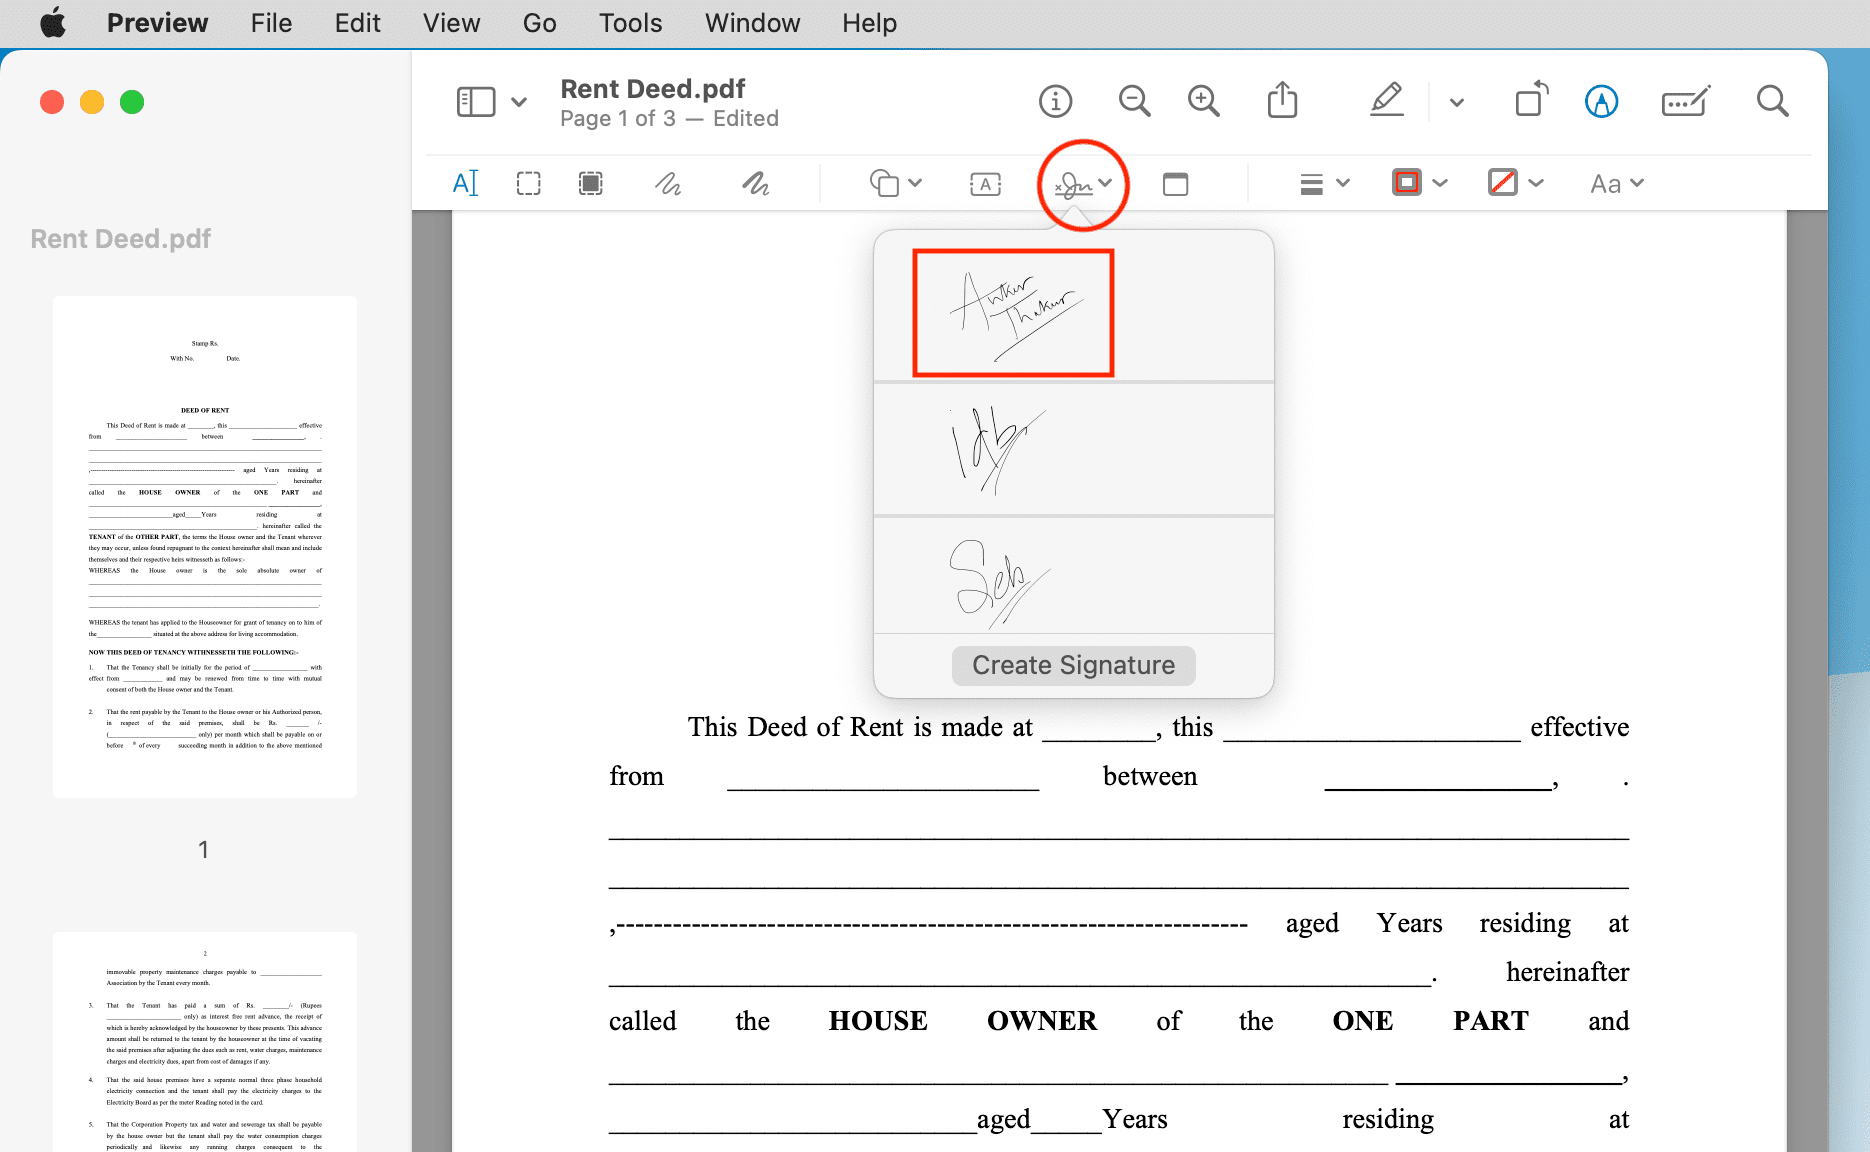1870x1152 pixels.
Task: Click the Note tool icon
Action: coord(1176,184)
